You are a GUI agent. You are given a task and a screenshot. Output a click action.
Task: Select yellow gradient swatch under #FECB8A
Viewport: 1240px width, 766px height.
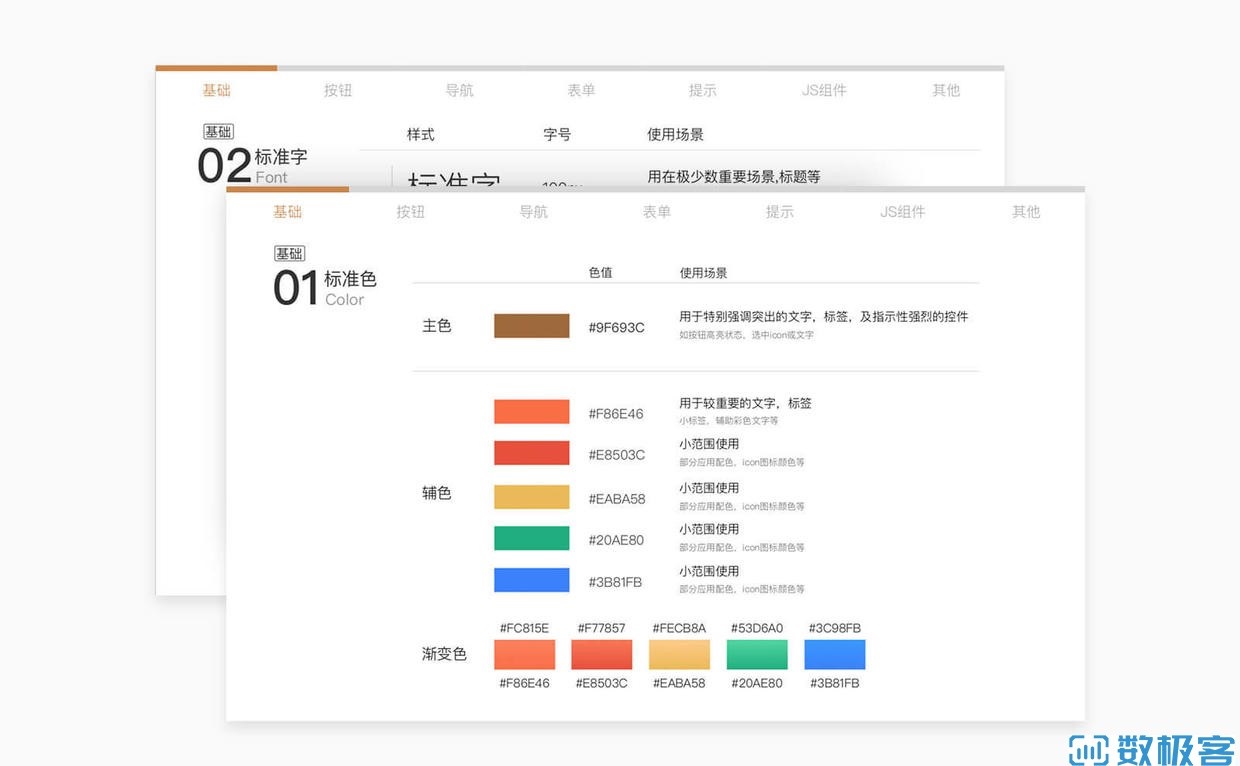coord(679,655)
